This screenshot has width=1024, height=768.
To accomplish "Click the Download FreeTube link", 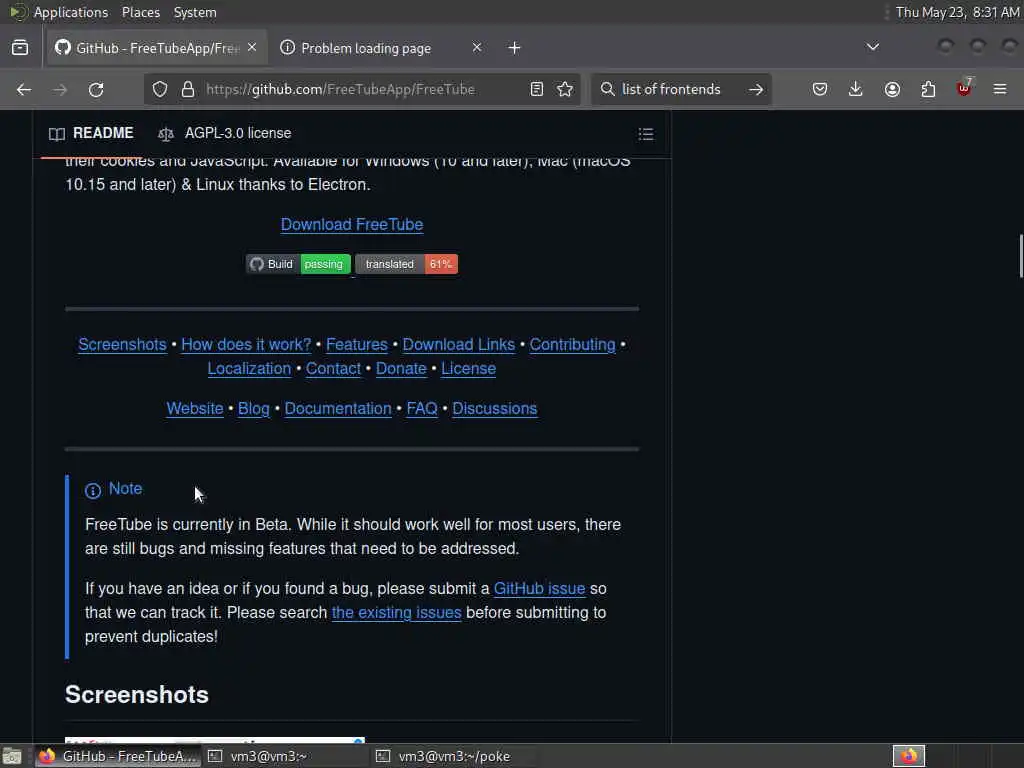I will click(x=352, y=225).
